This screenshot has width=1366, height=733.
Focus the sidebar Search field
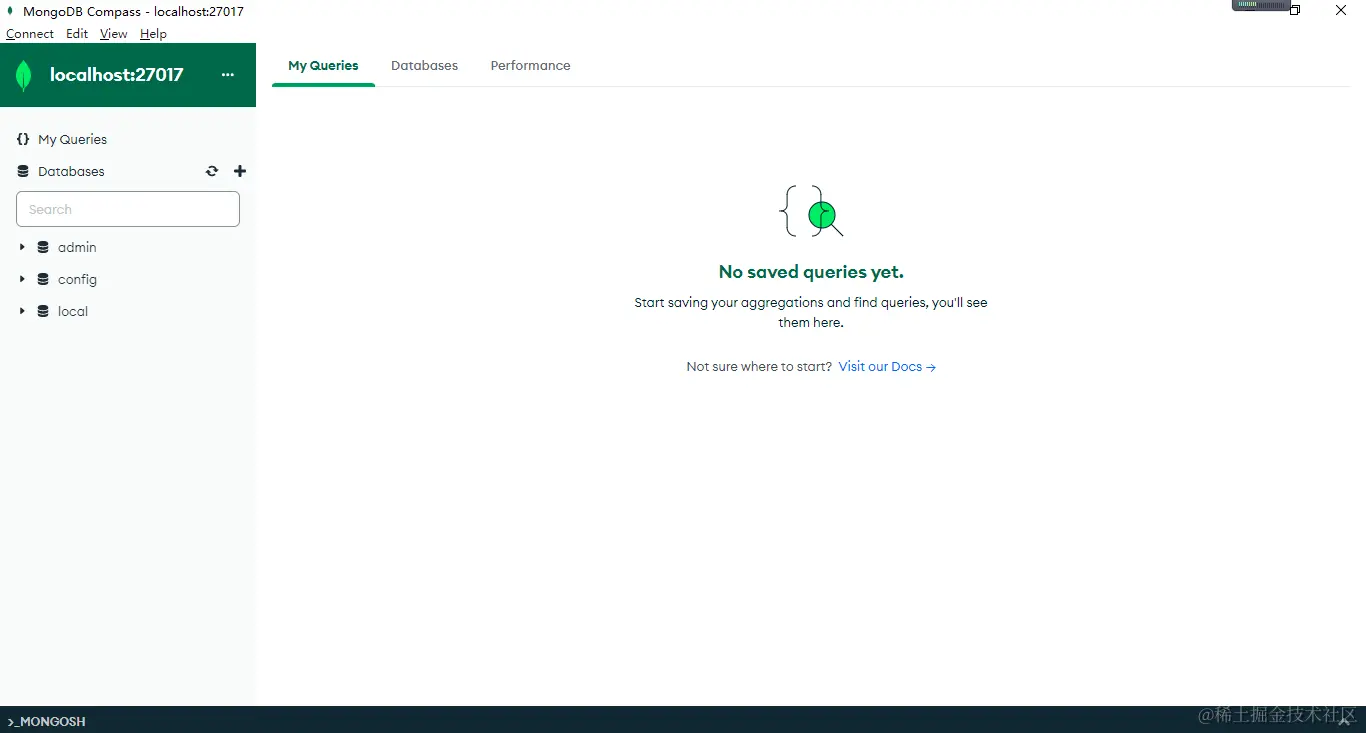pos(128,209)
